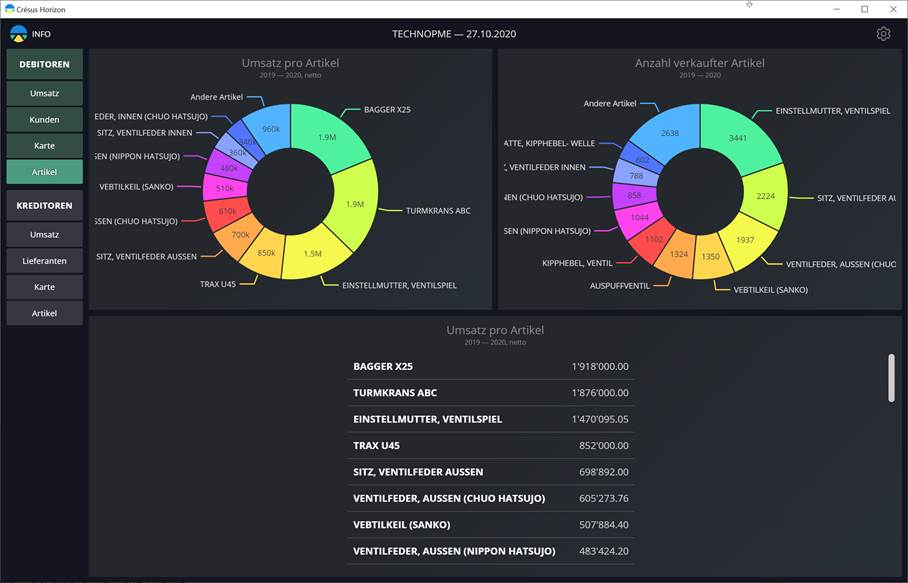This screenshot has height=583, width=908.
Task: Click the red 1102 slice
Action: (x=654, y=239)
